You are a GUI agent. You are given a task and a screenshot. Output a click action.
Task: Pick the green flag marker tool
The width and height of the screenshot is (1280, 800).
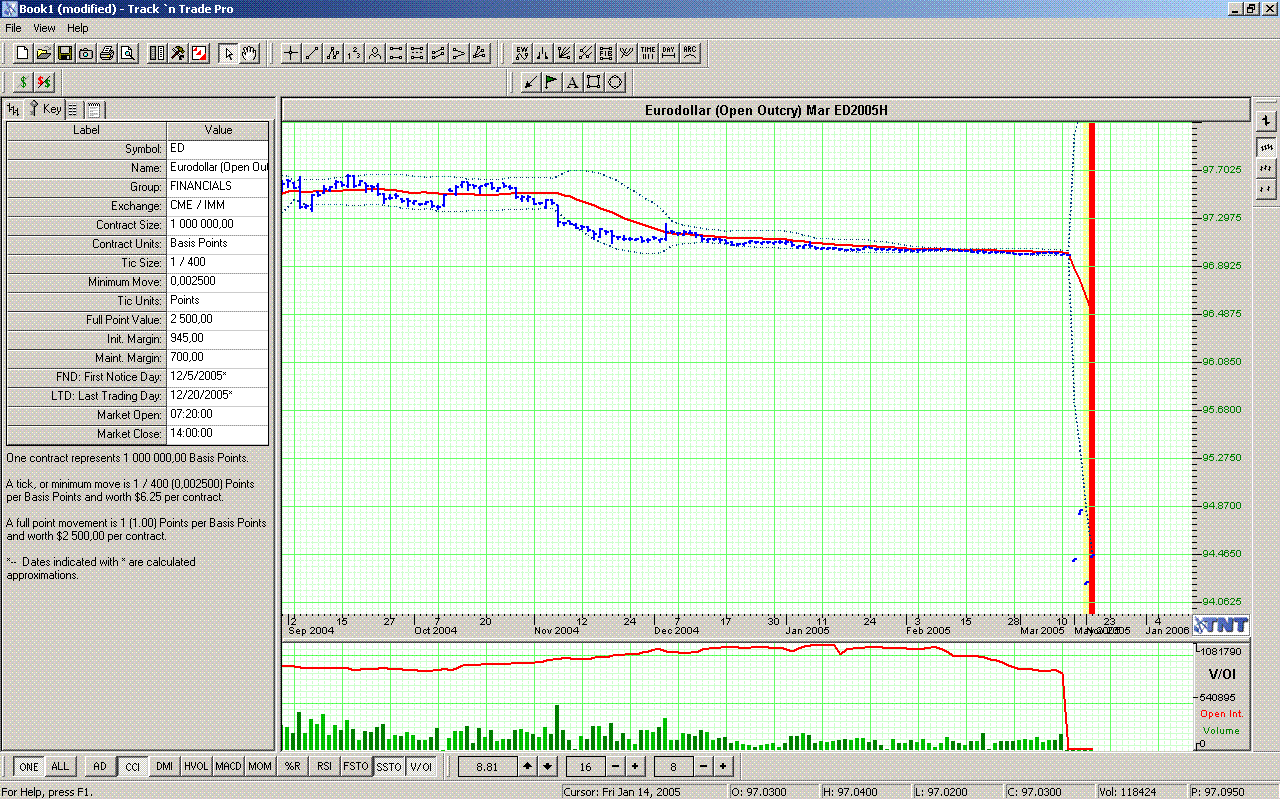(x=551, y=82)
